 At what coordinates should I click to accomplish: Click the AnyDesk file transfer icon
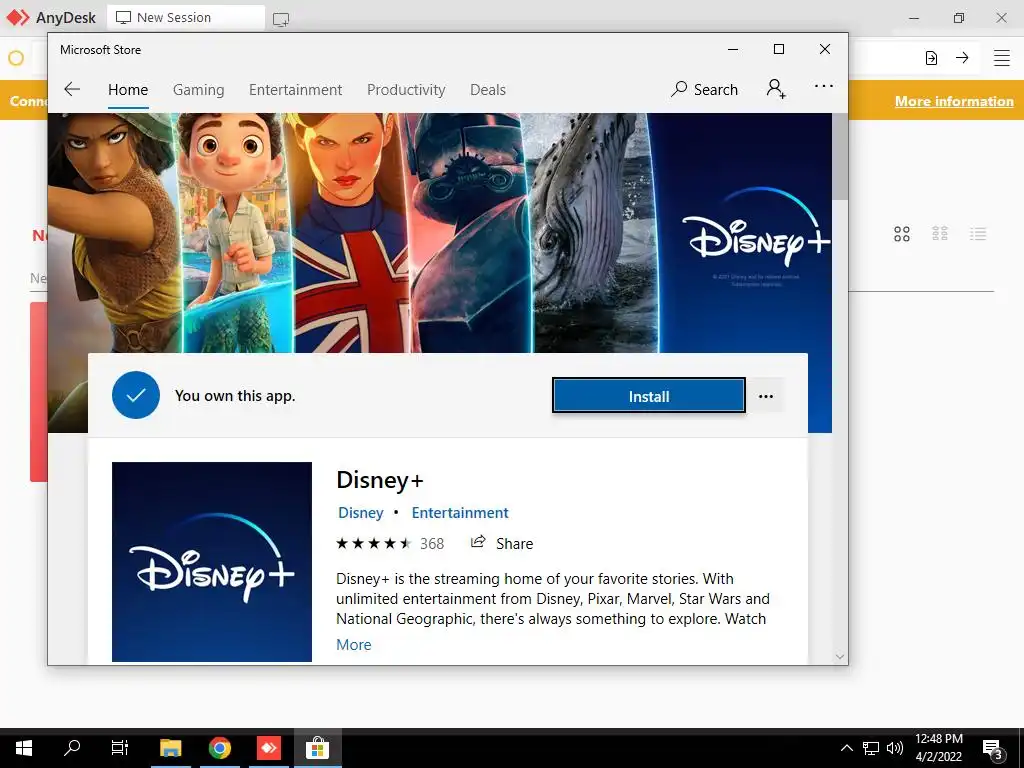click(x=931, y=58)
